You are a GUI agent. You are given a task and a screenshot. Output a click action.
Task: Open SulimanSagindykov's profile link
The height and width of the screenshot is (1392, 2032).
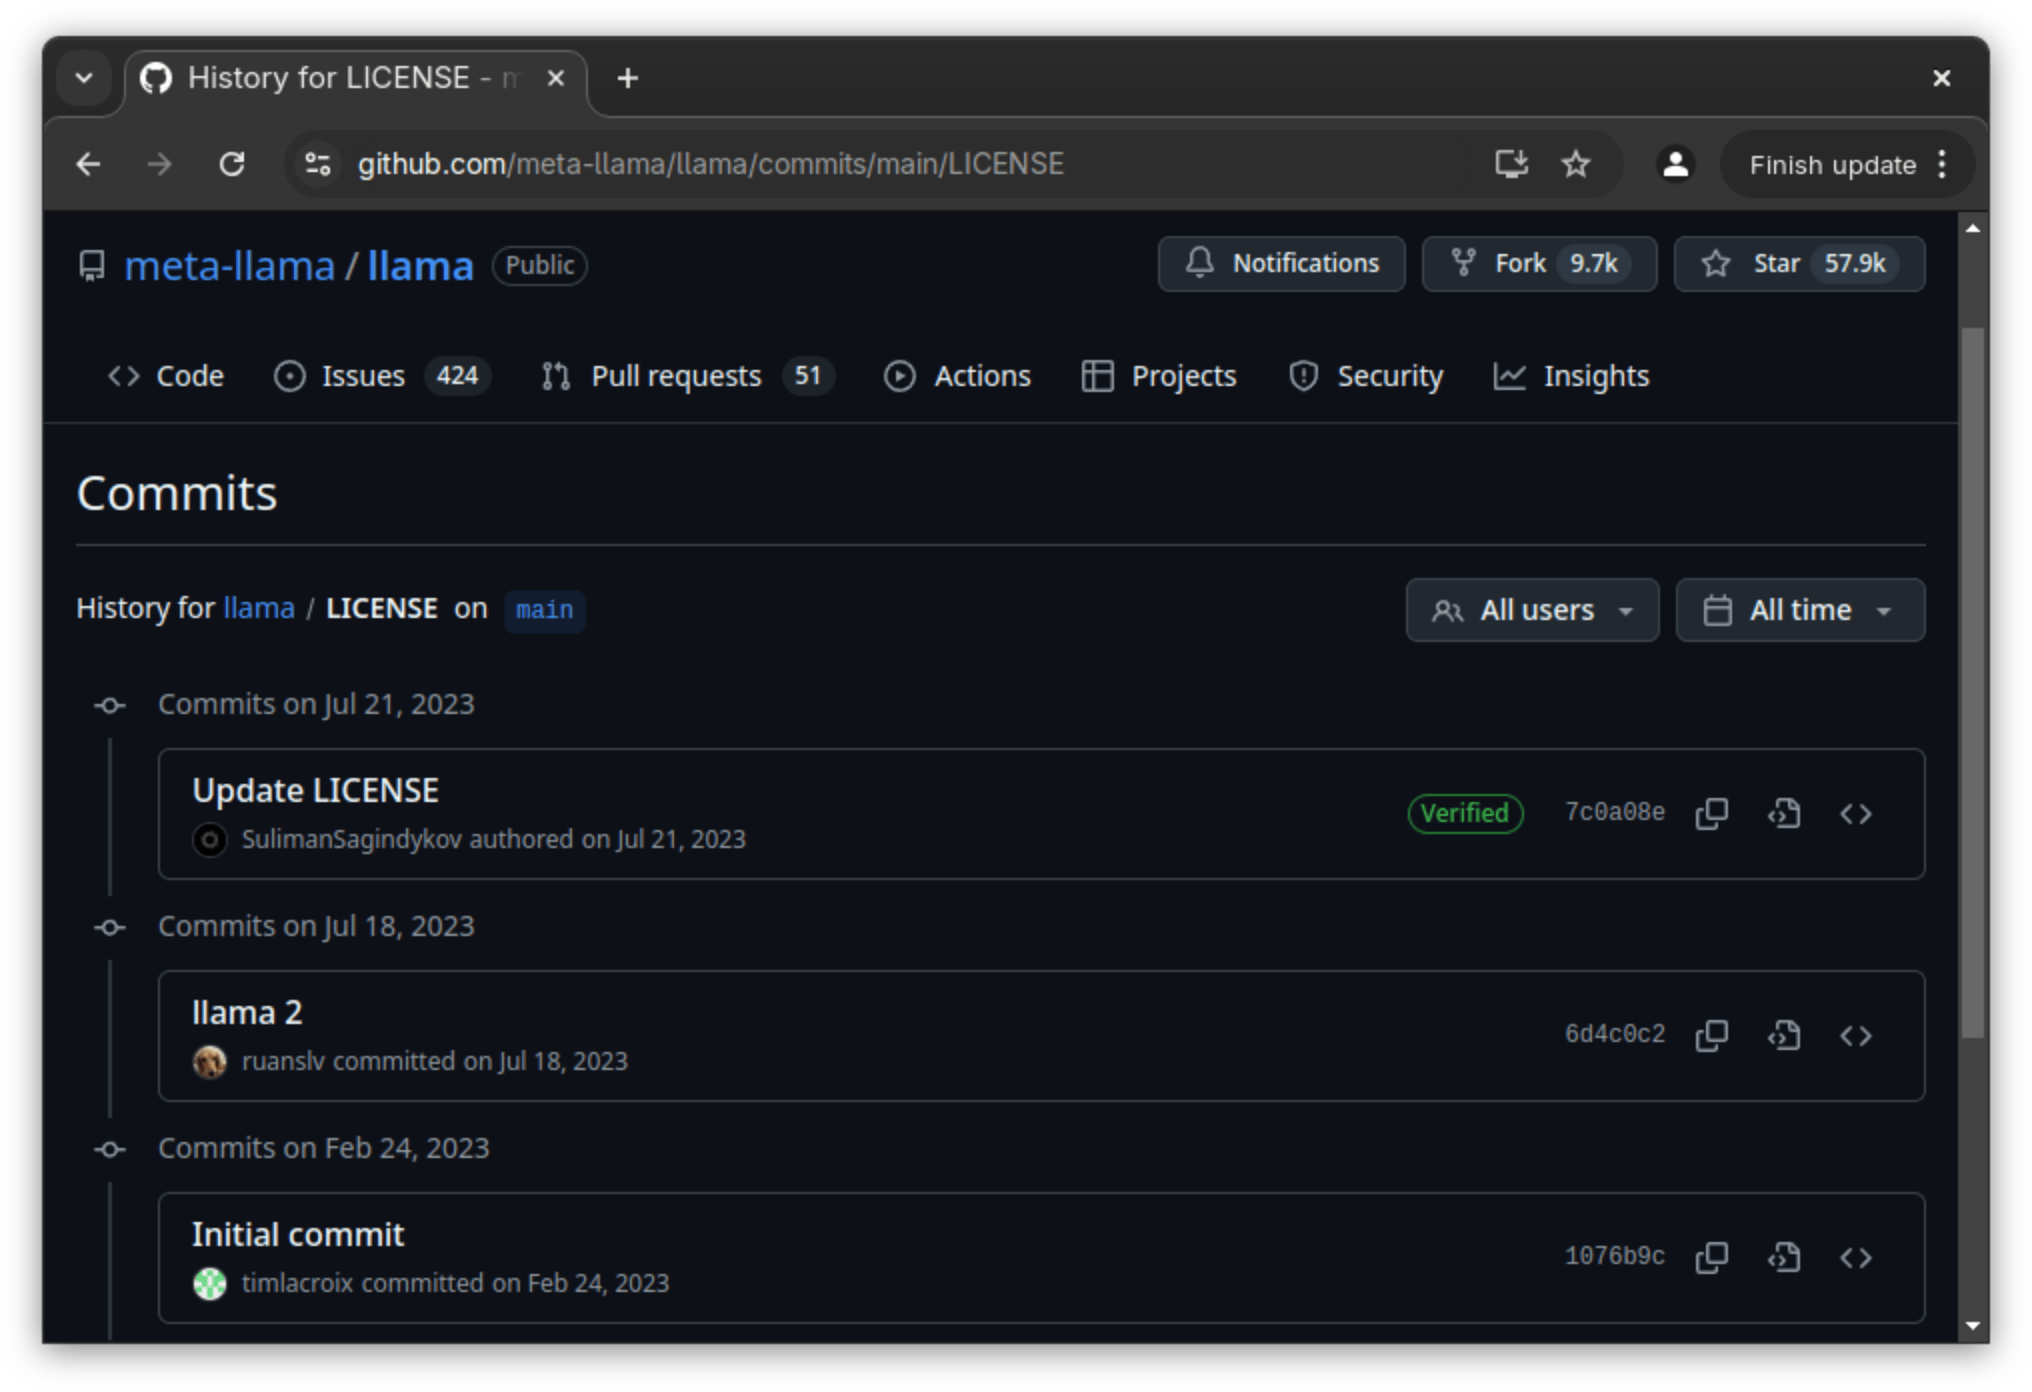click(x=352, y=839)
